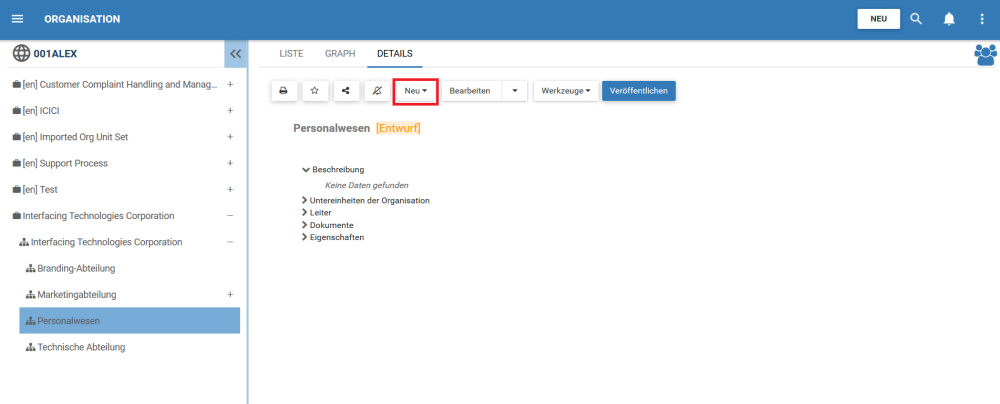This screenshot has height=404, width=1000.
Task: Switch to the GRAPH tab
Action: pos(340,54)
